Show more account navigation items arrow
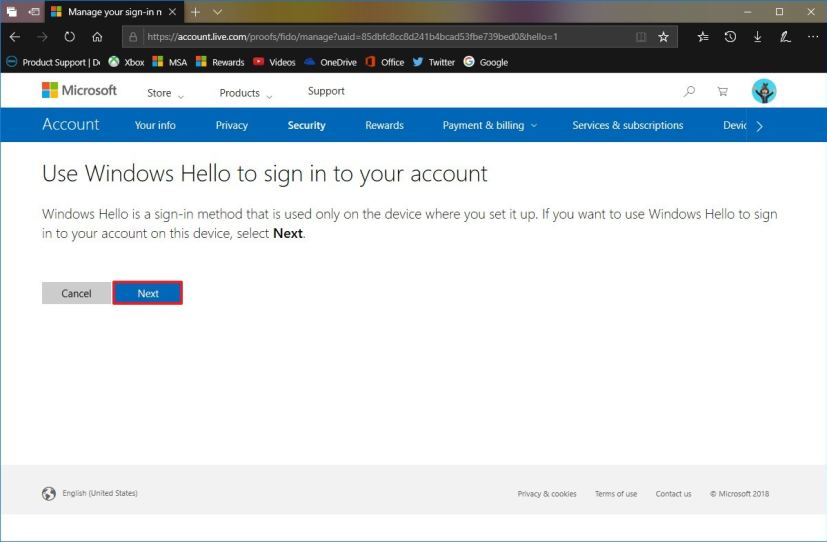This screenshot has height=542, width=827. (759, 126)
